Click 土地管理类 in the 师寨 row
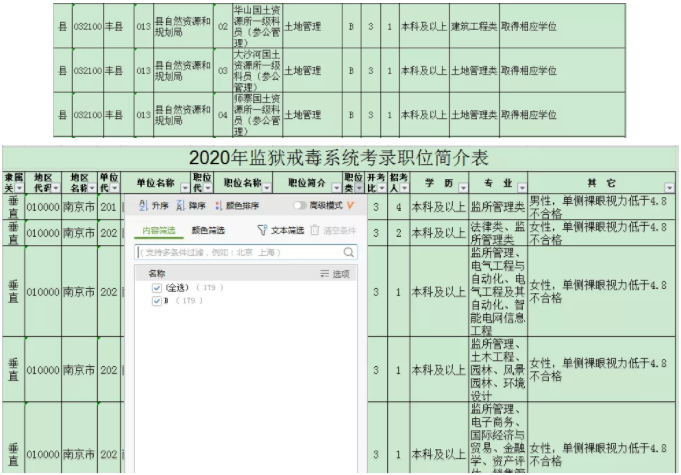This screenshot has width=681, height=475. 474,115
